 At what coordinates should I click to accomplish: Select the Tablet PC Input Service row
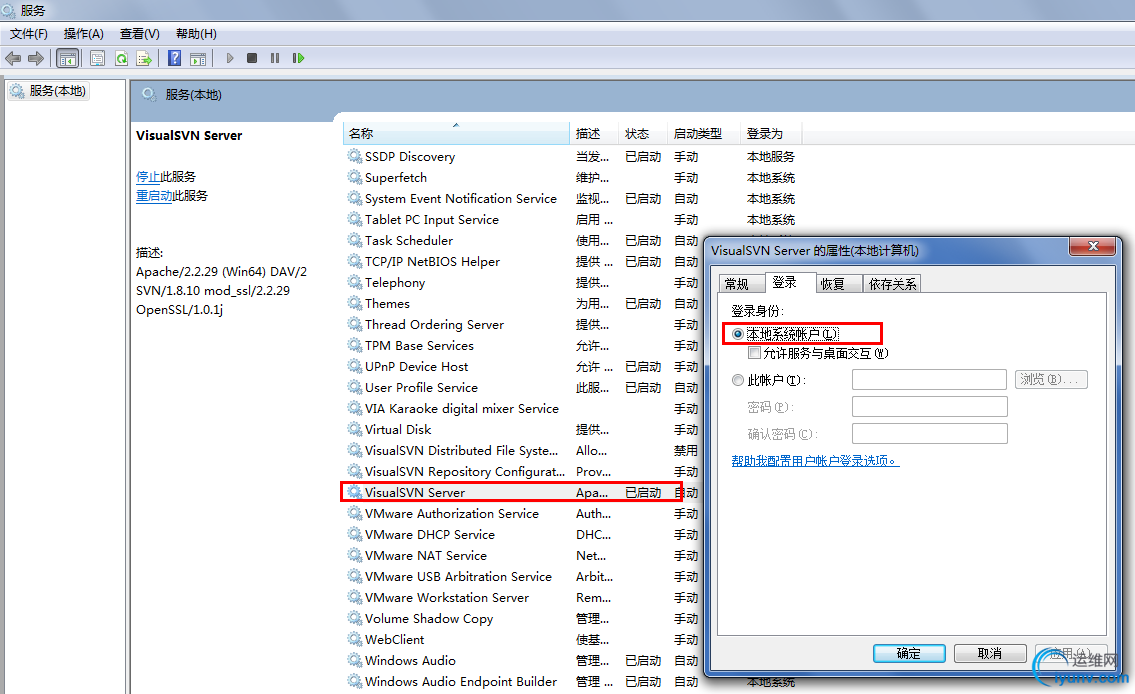pyautogui.click(x=572, y=219)
